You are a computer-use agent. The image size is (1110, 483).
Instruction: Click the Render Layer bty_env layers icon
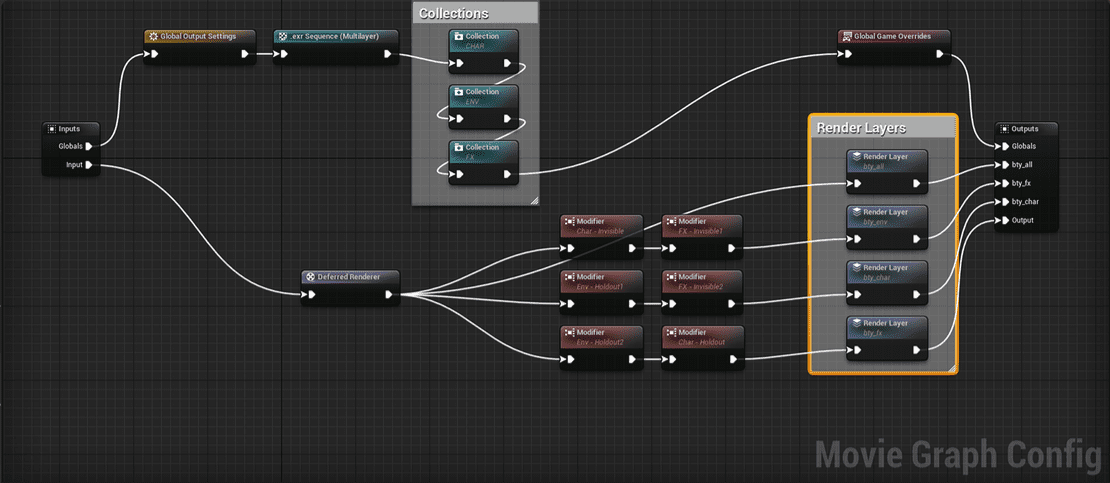point(856,212)
